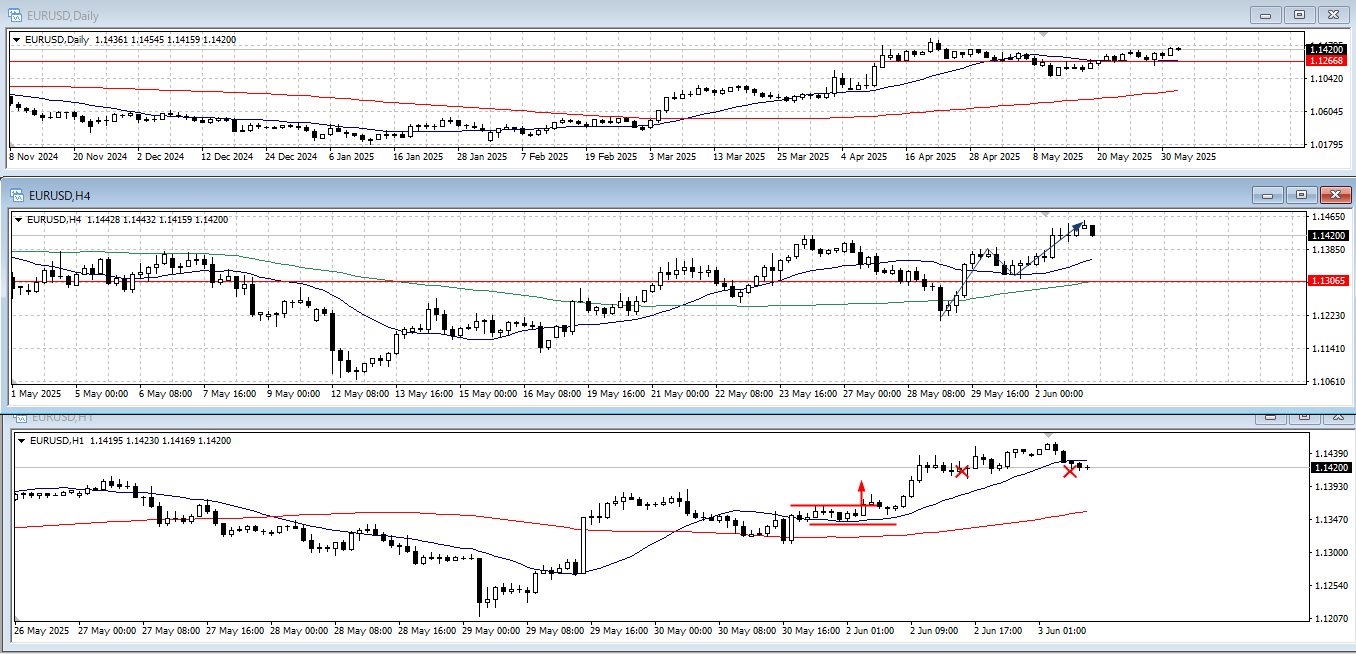Screen dimensions: 1356x654
Task: Select the rightmost red X mark on H1 chart
Action: point(1070,470)
